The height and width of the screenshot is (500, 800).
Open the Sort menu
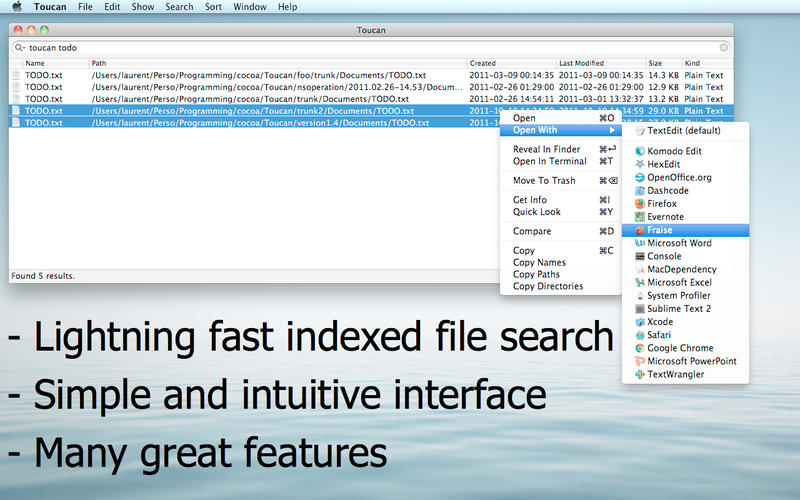[213, 7]
